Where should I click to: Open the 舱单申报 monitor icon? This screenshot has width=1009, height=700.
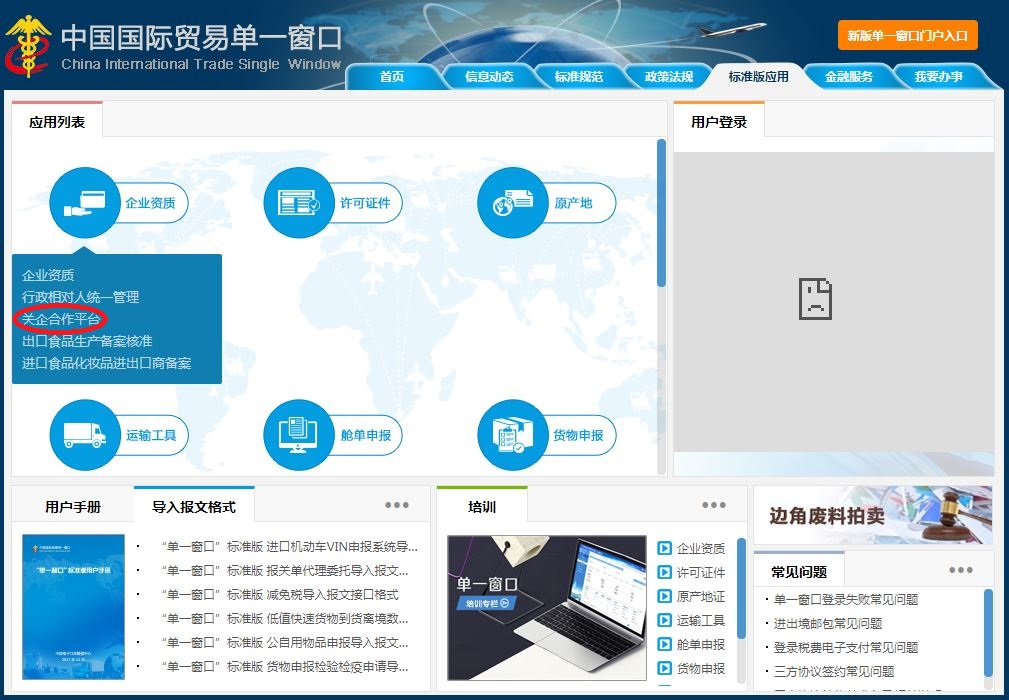click(299, 435)
